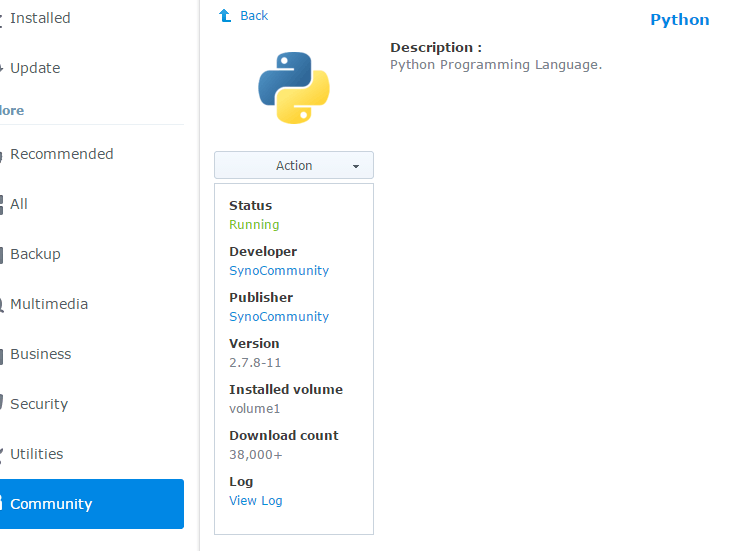
Task: Select the Business category
Action: click(40, 354)
